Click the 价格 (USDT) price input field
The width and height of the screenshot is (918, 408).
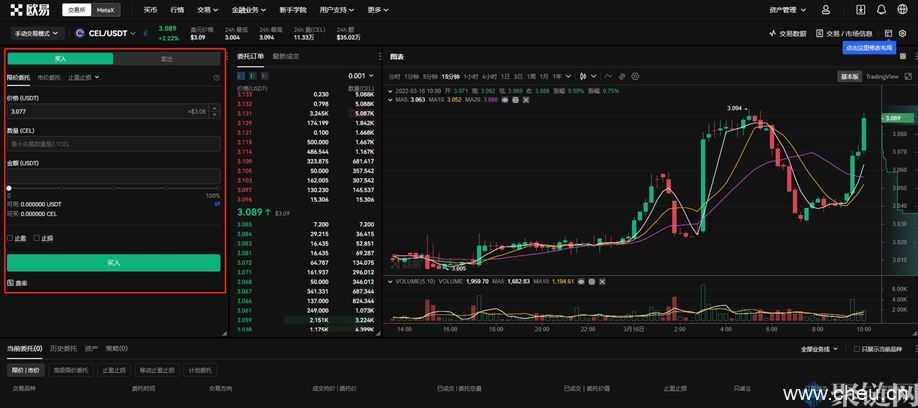95,112
